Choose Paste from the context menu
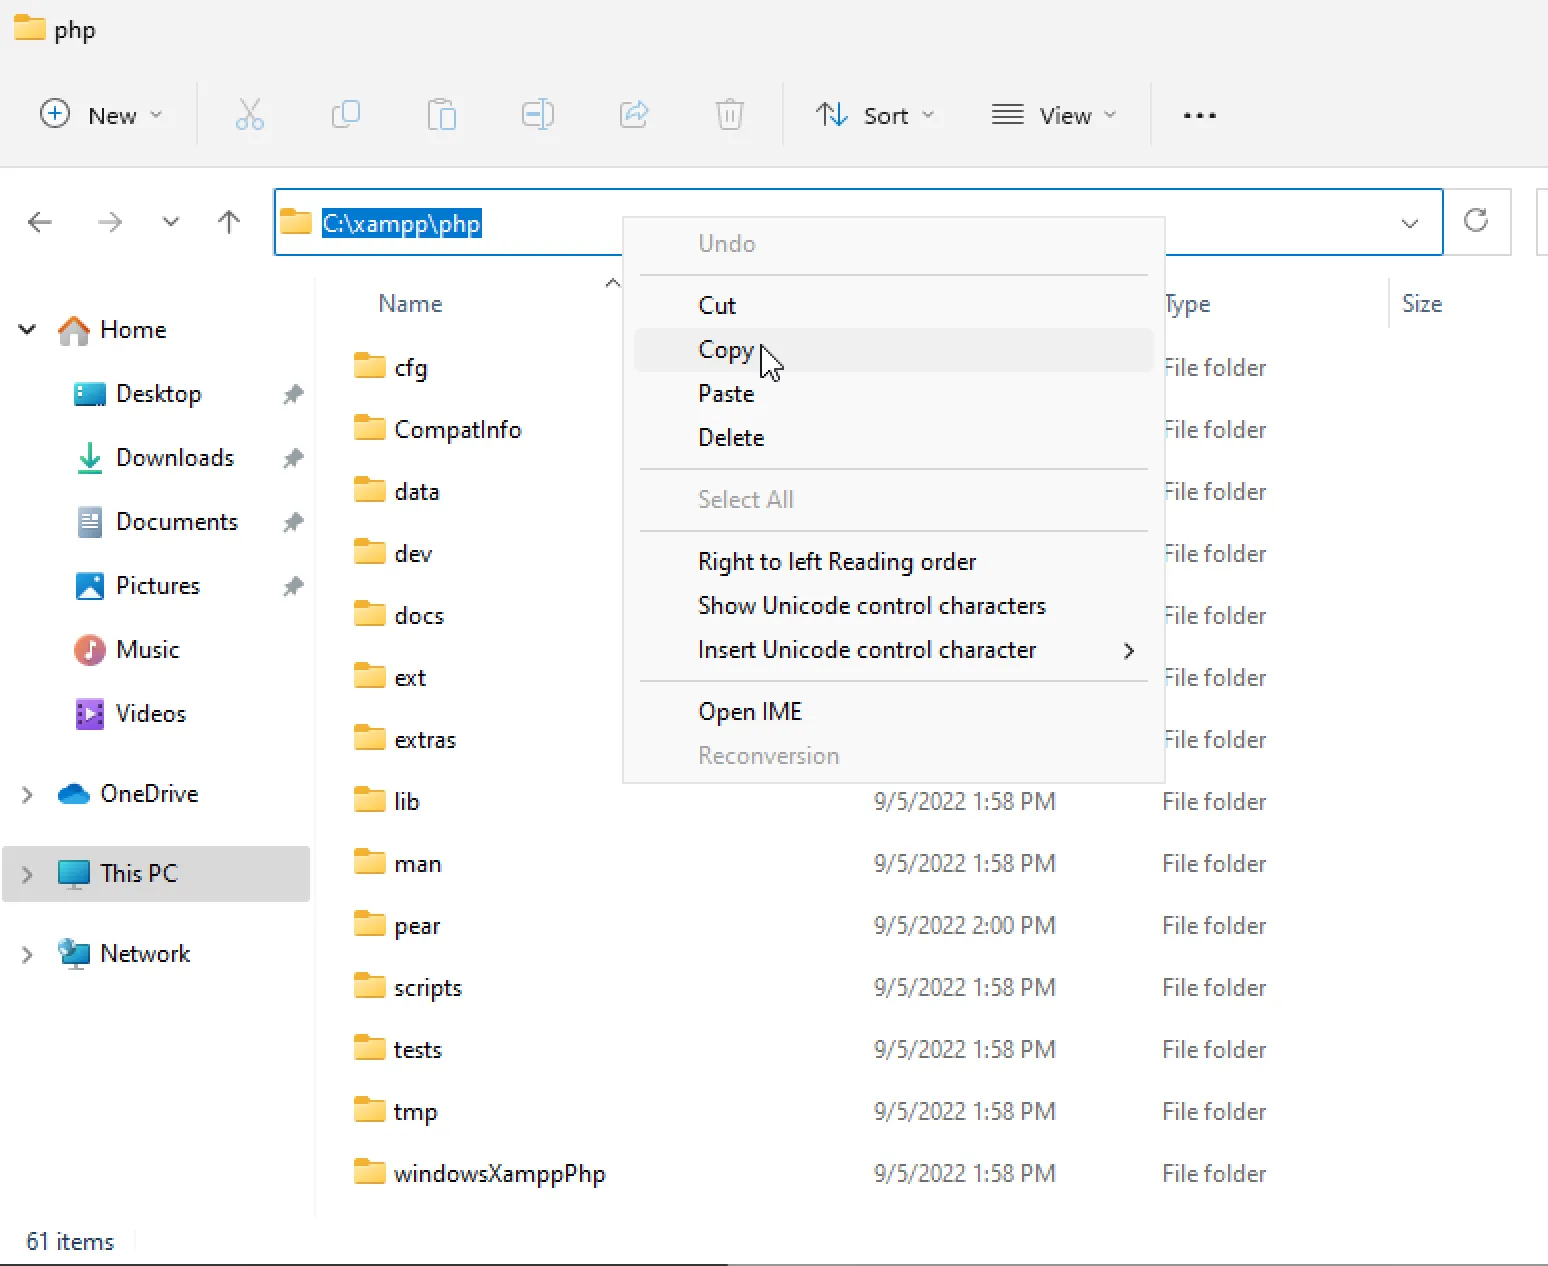 coord(893,394)
